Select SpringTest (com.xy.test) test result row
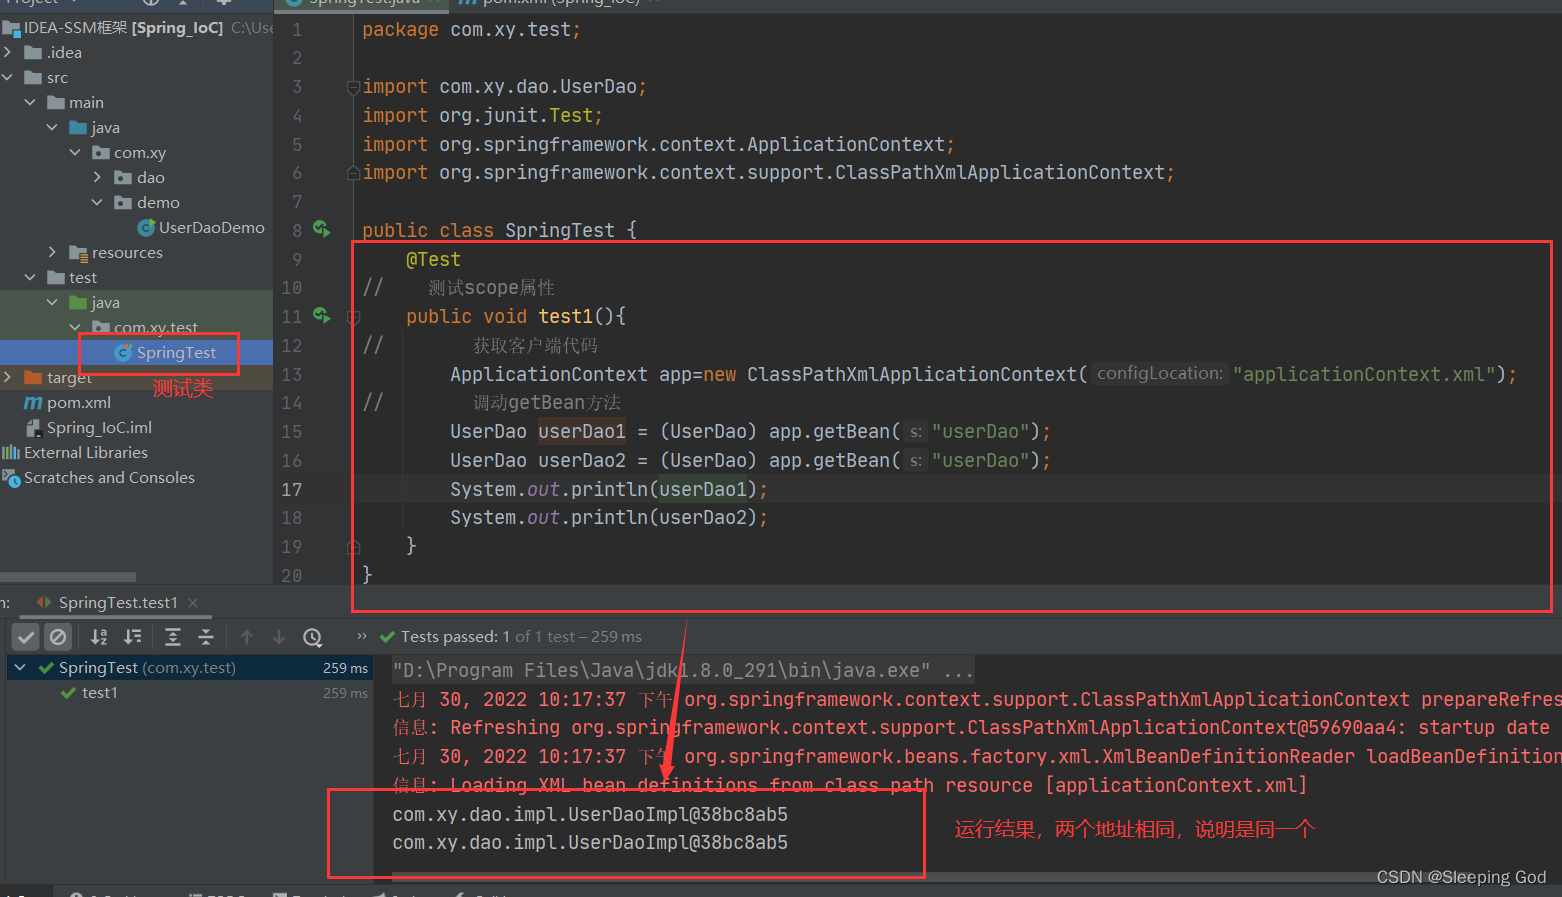1562x897 pixels. point(190,667)
